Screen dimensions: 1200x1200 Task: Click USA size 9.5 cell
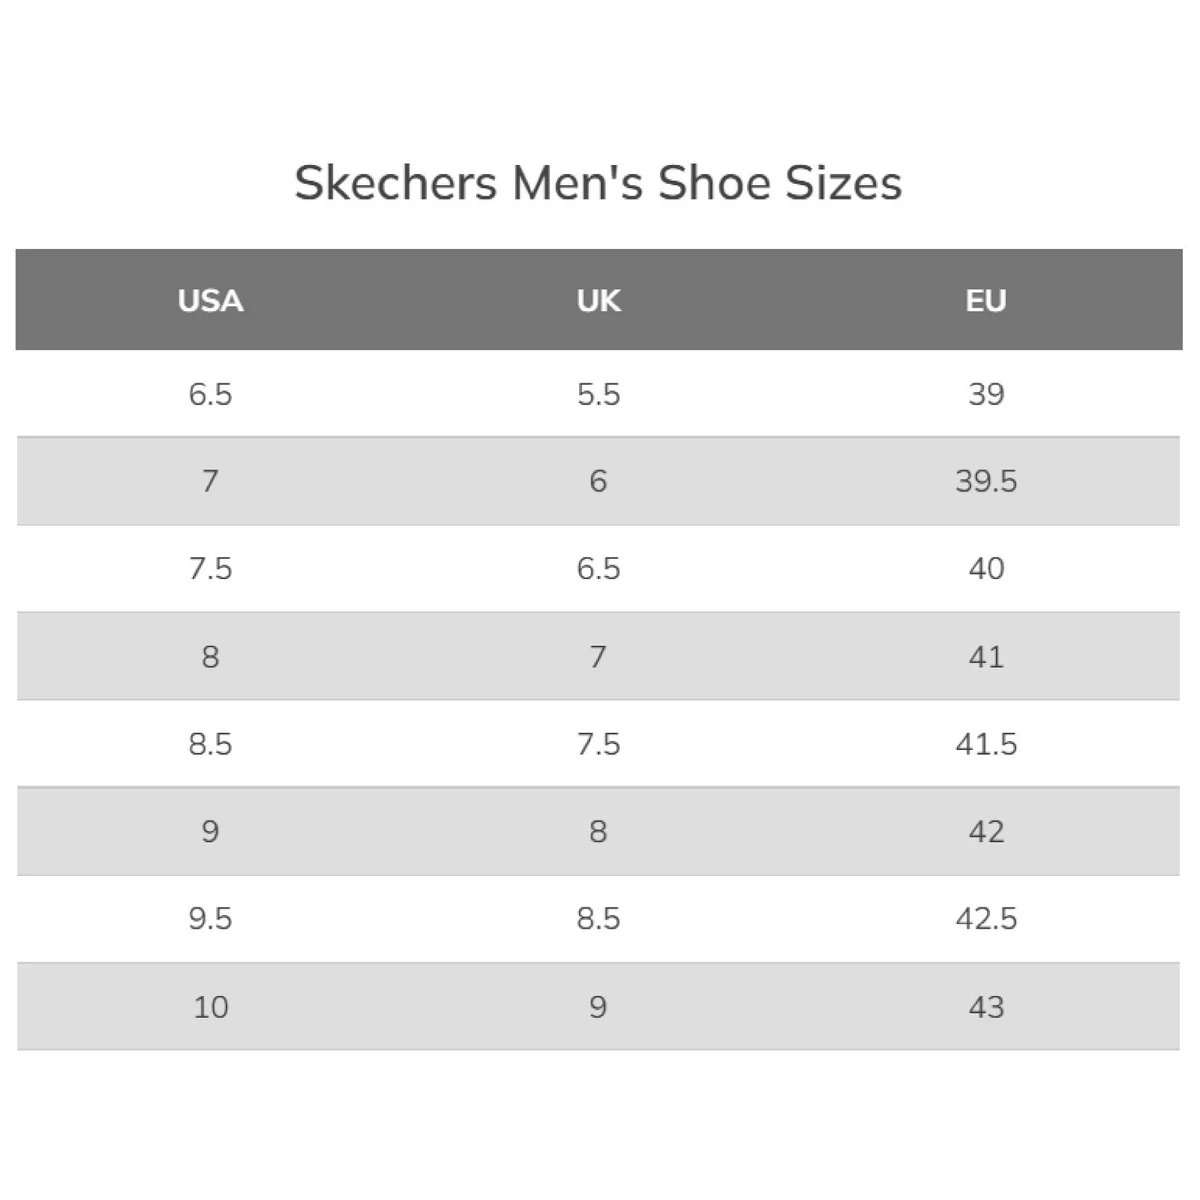pyautogui.click(x=210, y=919)
